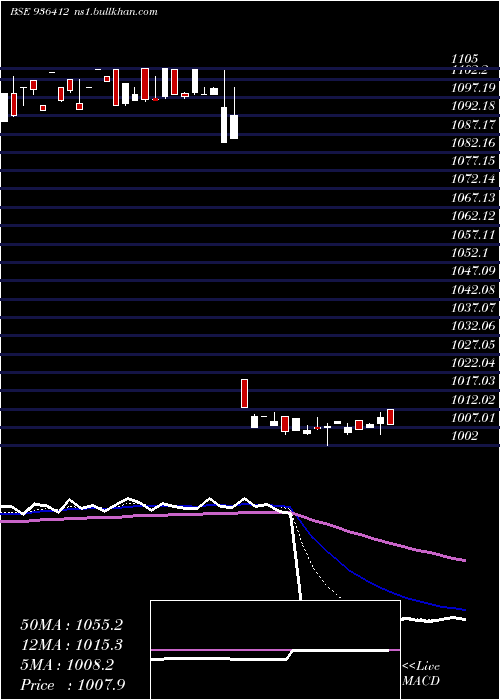Click the last red candle on the right

click(x=391, y=417)
